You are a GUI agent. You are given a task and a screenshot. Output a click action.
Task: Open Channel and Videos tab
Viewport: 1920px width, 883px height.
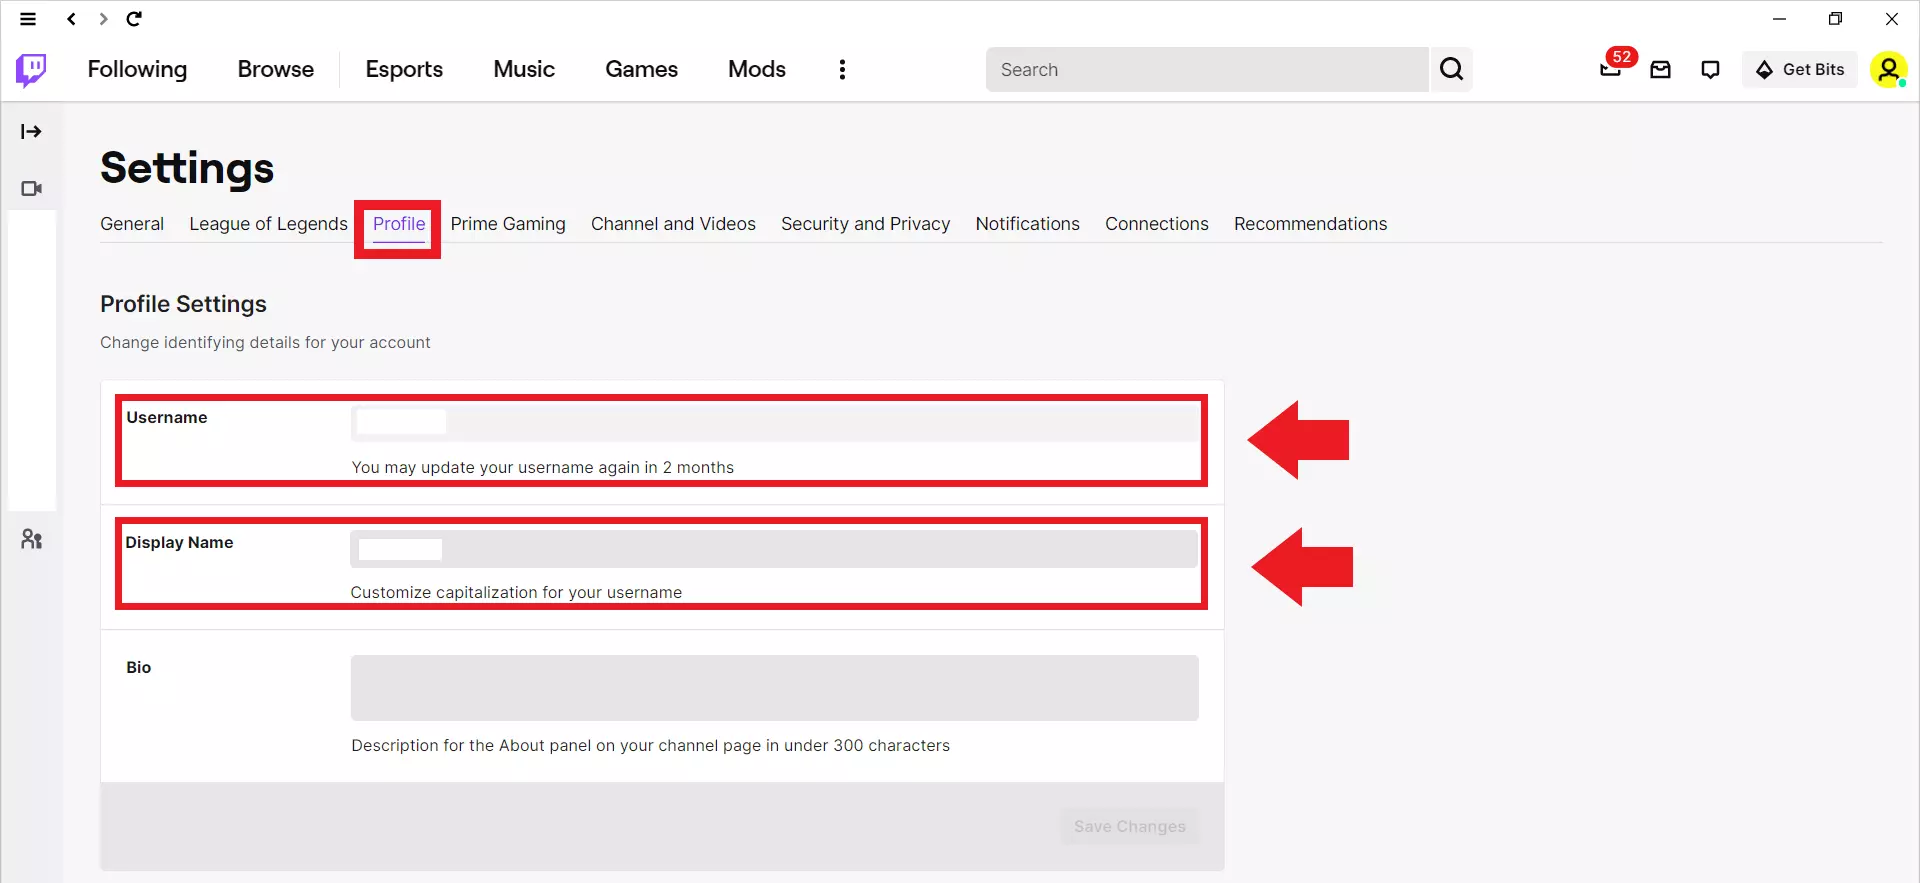click(673, 224)
